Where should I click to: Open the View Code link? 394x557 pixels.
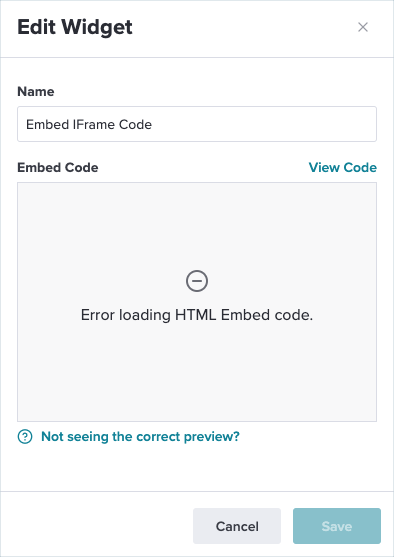tap(342, 167)
